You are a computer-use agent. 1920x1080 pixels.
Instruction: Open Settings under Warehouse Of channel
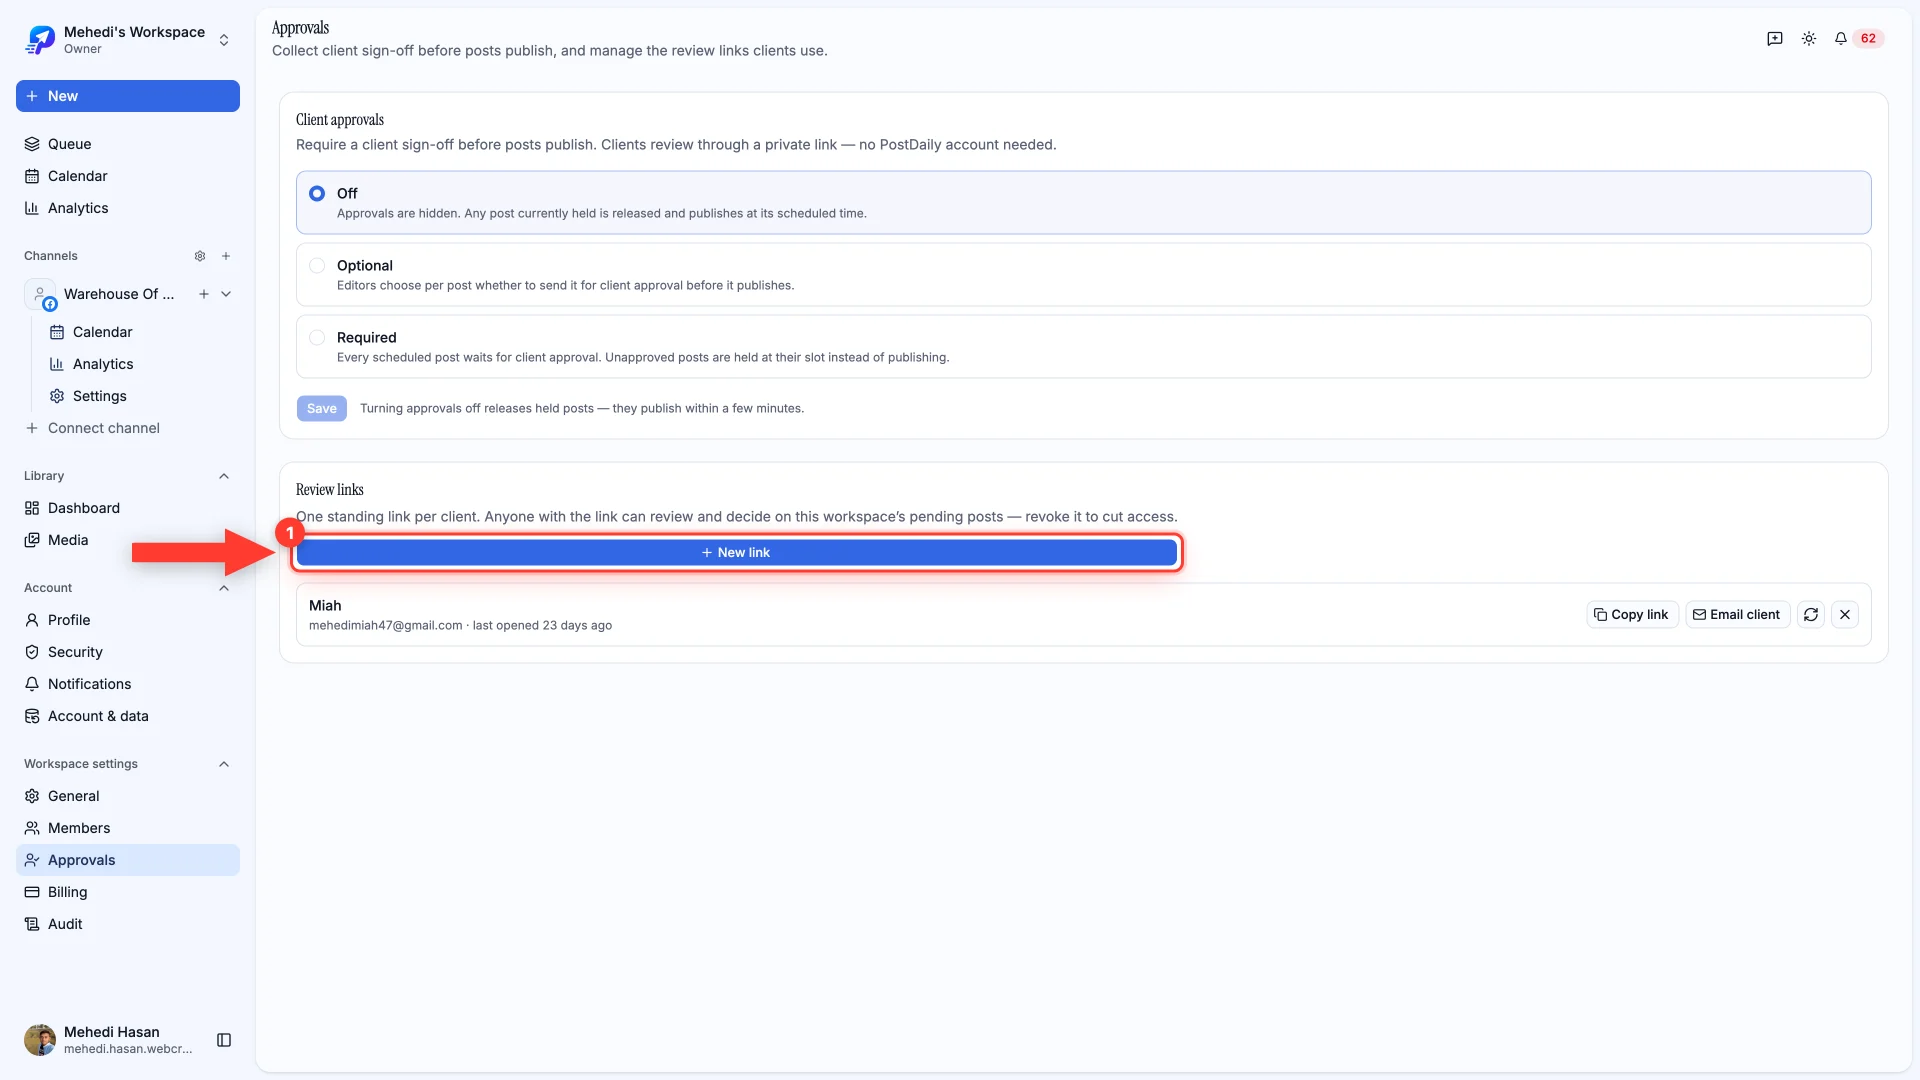tap(140, 396)
